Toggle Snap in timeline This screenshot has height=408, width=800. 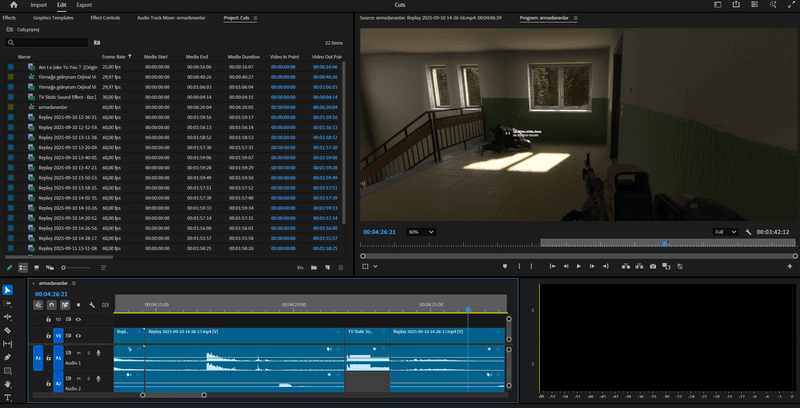point(52,305)
